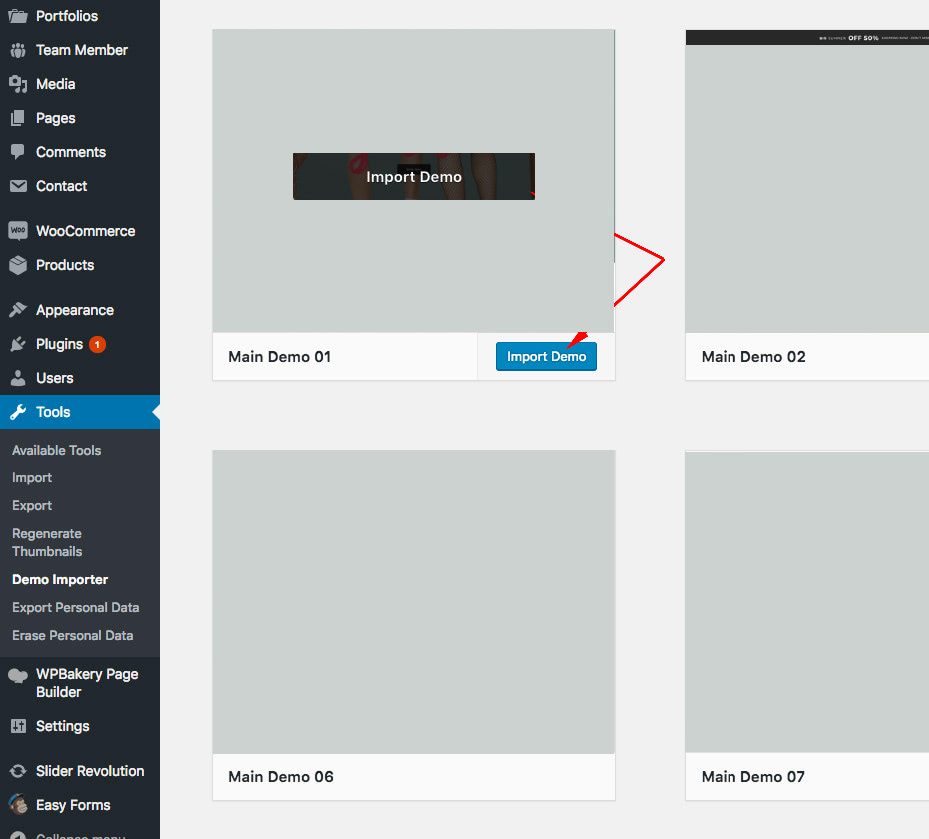Select Demo Importer under Tools
Image resolution: width=929 pixels, height=839 pixels.
60,579
